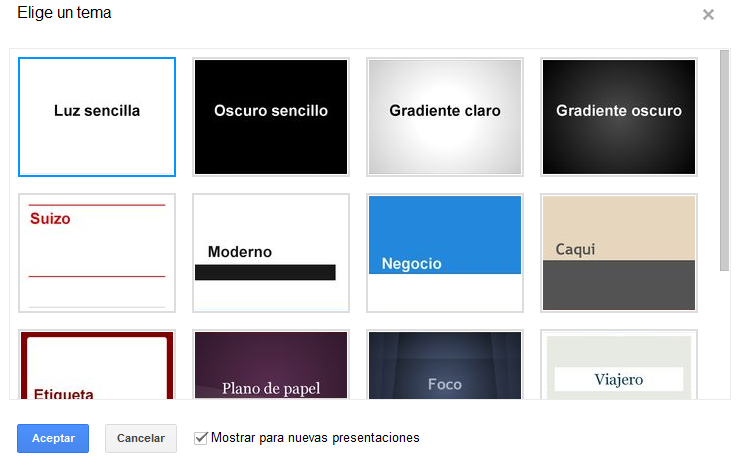The image size is (743, 465).
Task: Select the Luz sencilla theme
Action: 97,116
